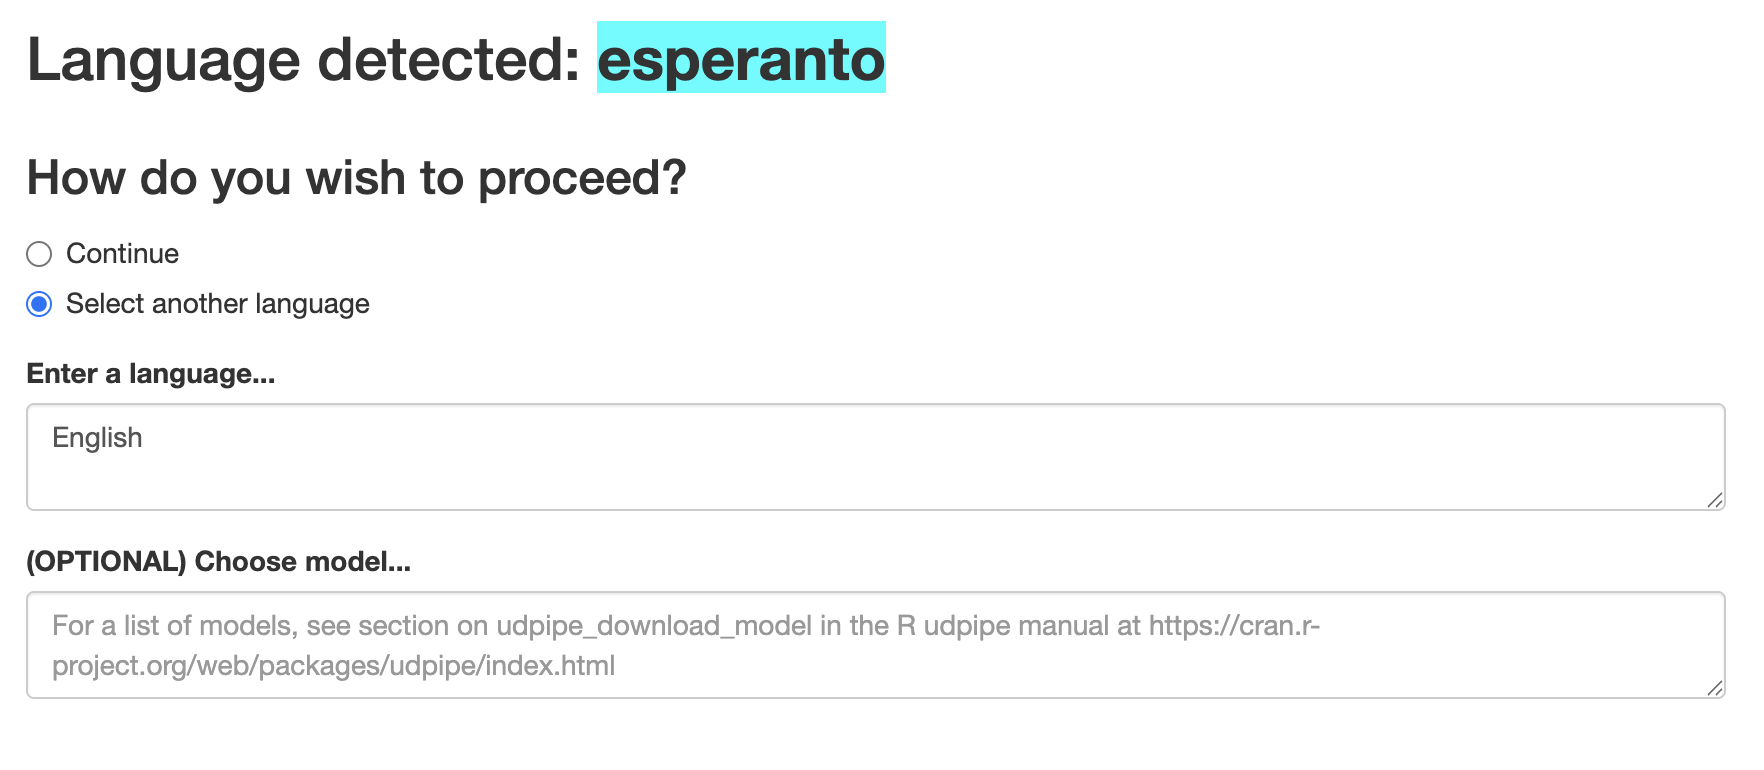
Task: Click the 'Select another language' label text
Action: (x=217, y=304)
